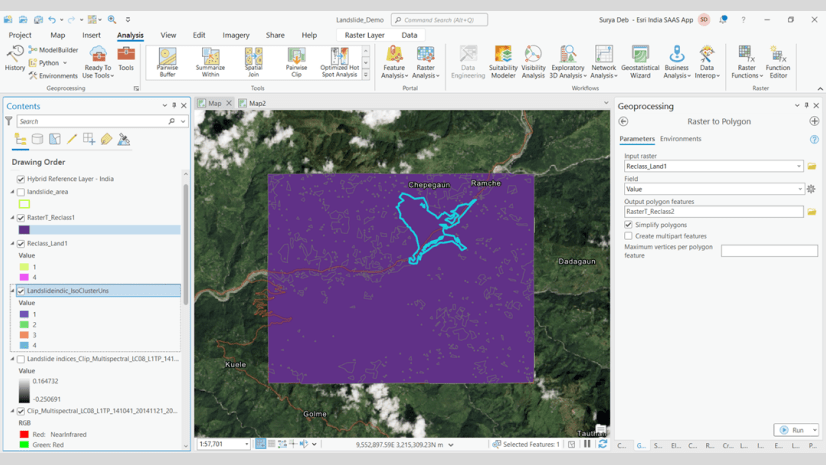Refresh the map view
This screenshot has height=465, width=826.
point(603,444)
